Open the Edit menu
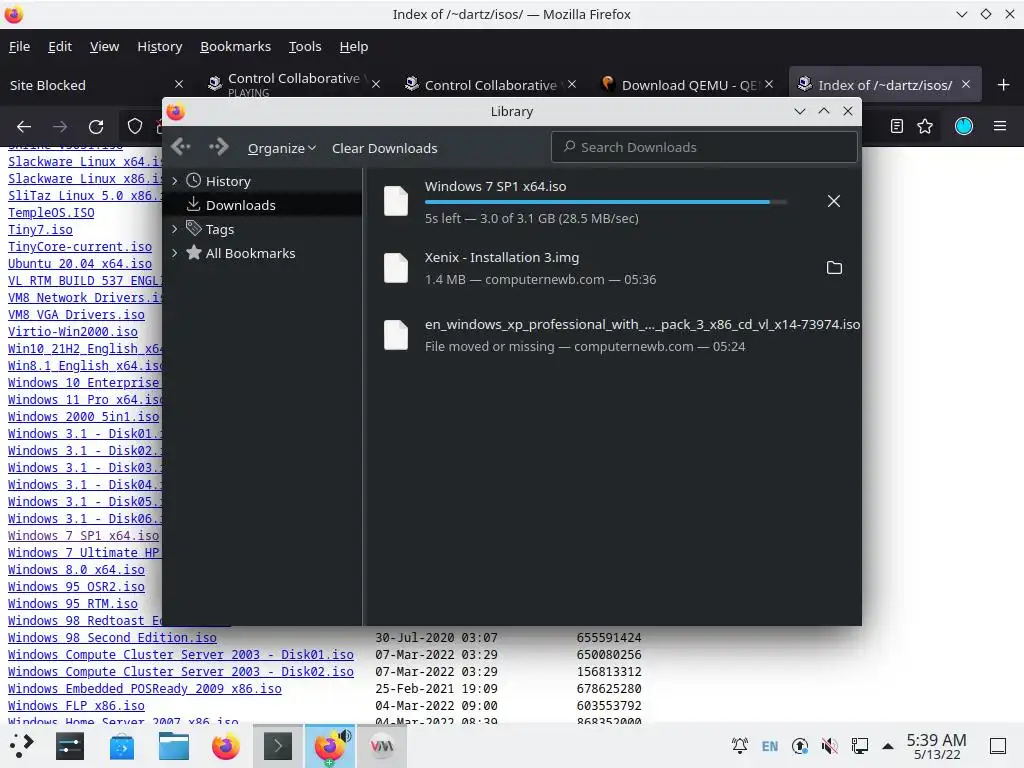 (59, 46)
